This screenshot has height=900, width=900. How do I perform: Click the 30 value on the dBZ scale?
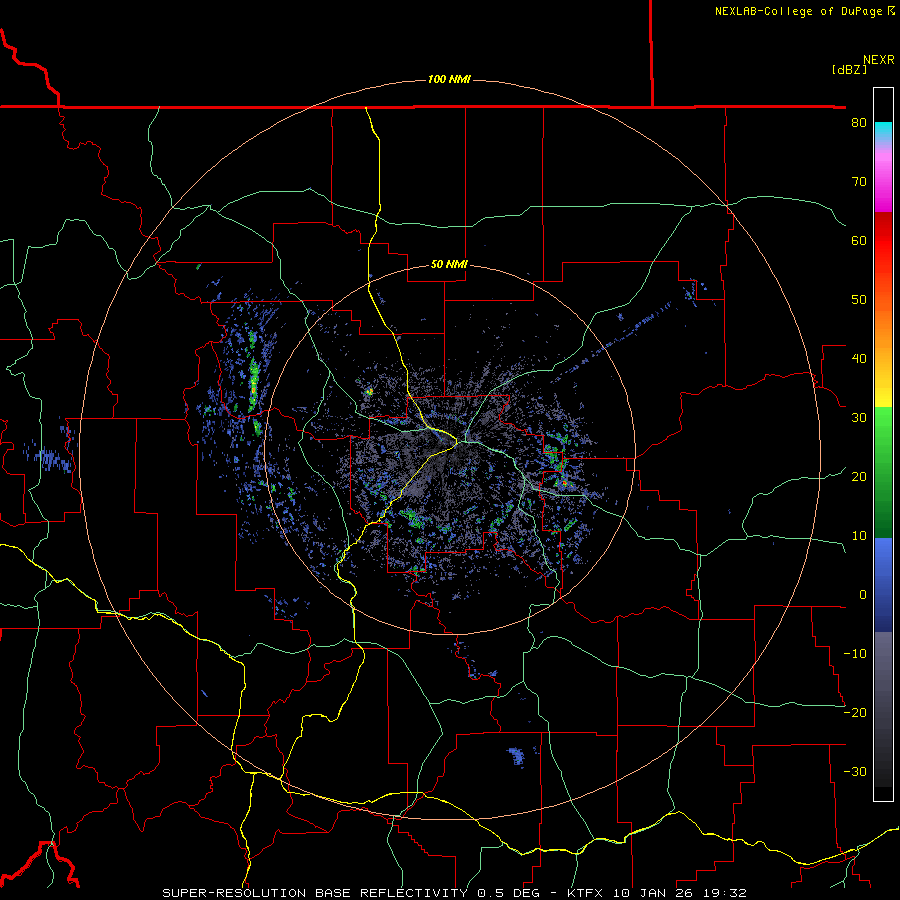coord(859,417)
